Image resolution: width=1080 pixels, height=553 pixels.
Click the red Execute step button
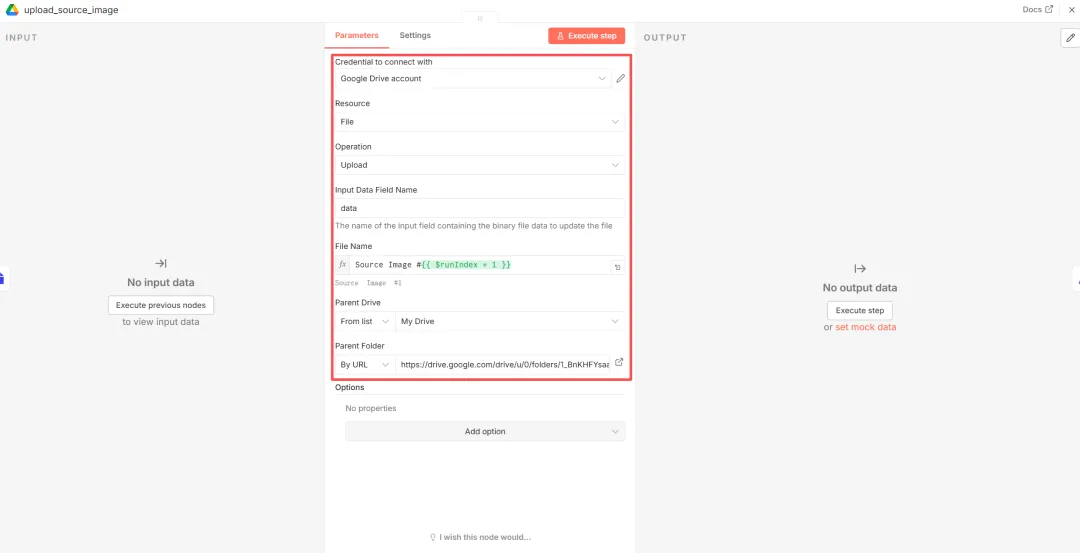coord(586,36)
